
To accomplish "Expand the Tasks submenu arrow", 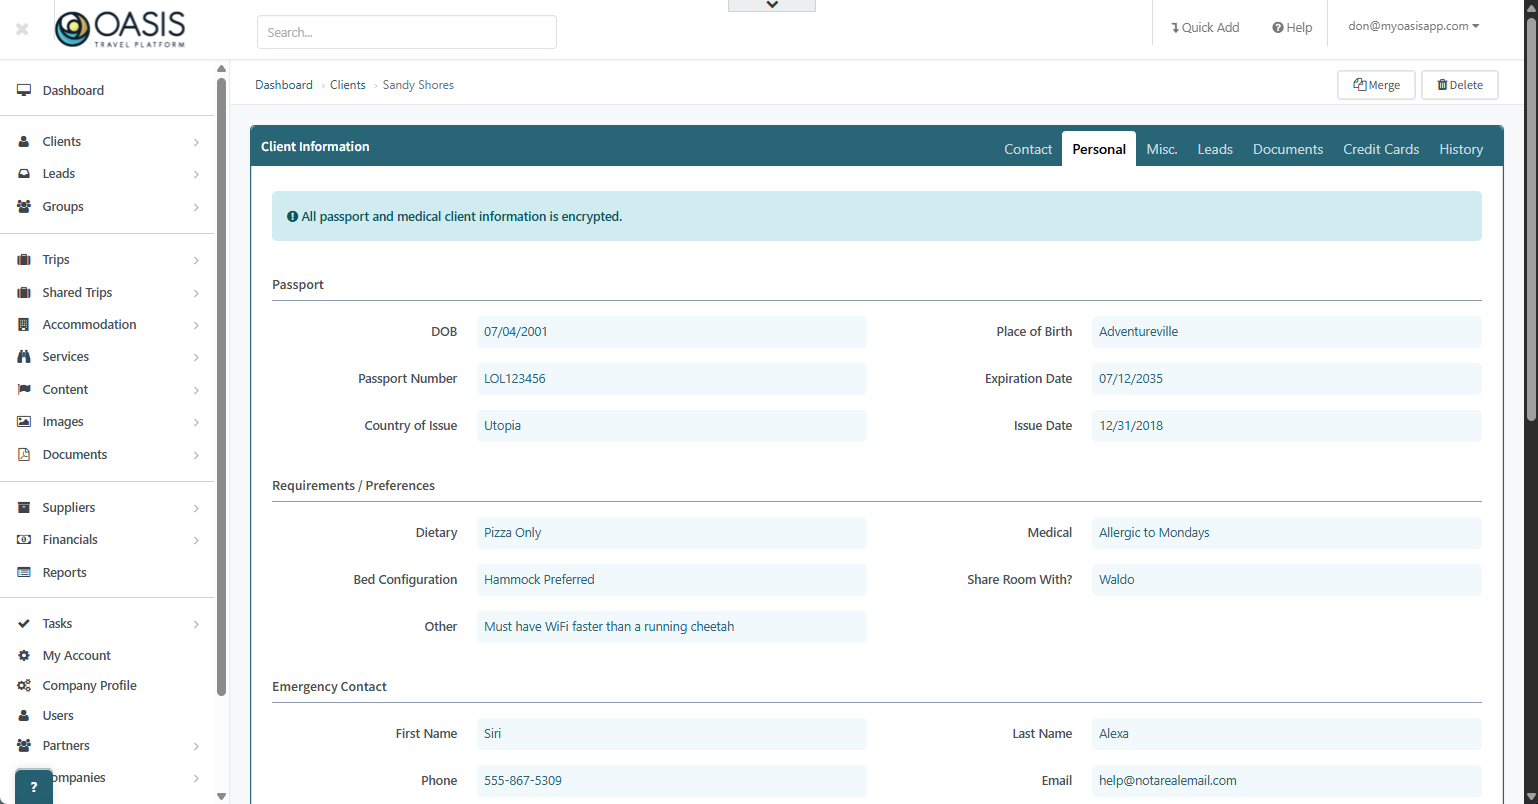I will [x=196, y=624].
